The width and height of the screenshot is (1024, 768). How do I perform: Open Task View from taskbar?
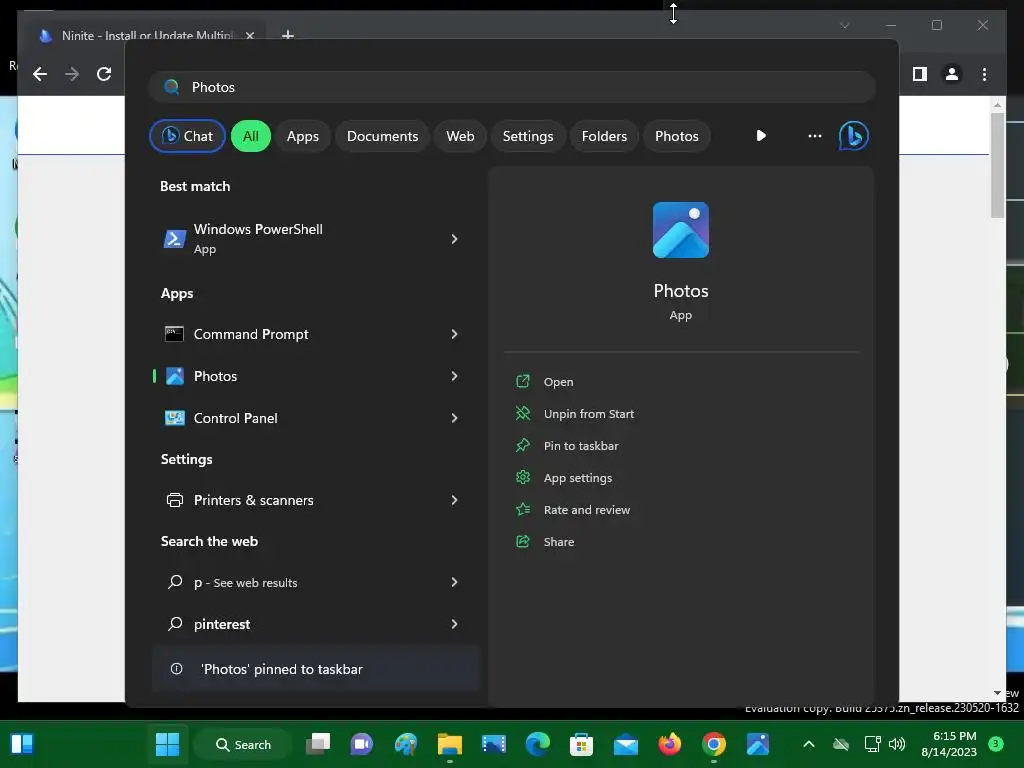[318, 744]
